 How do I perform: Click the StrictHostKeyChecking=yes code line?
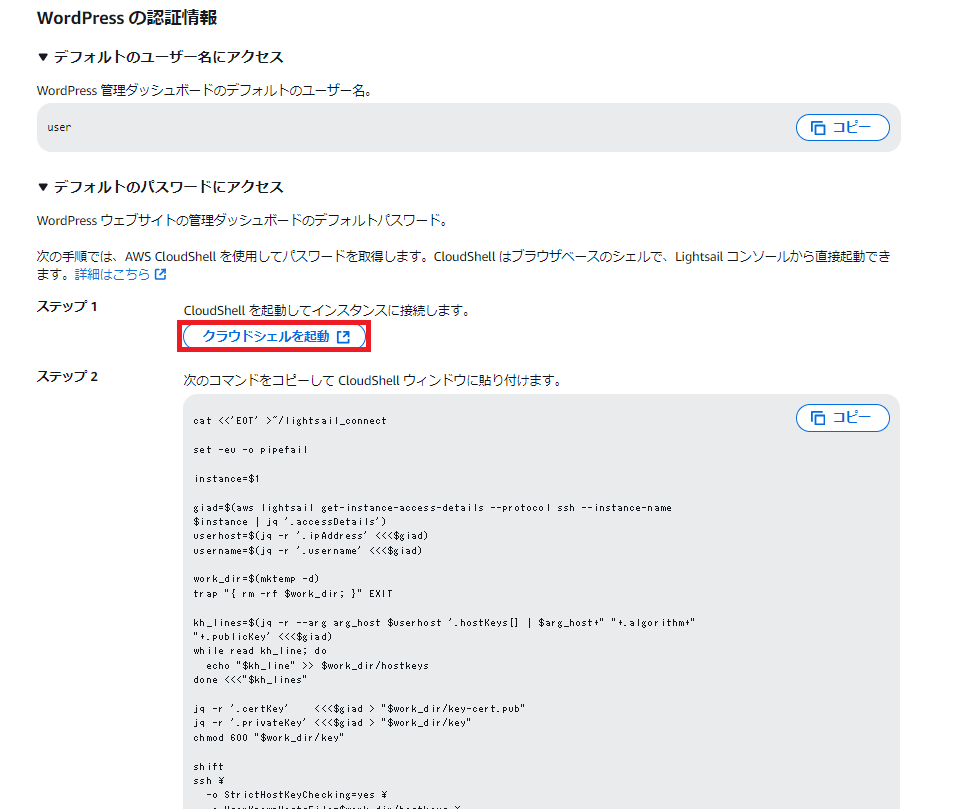pos(297,794)
